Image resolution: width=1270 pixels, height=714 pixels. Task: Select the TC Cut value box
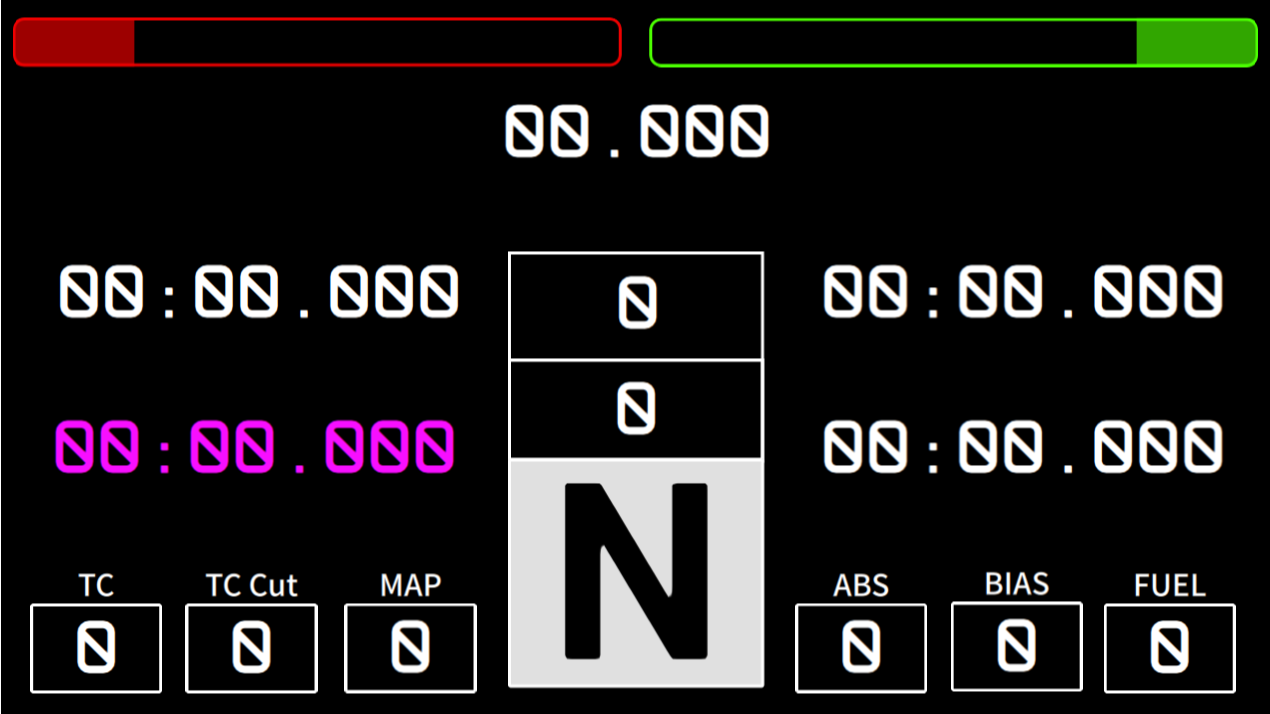[x=251, y=648]
